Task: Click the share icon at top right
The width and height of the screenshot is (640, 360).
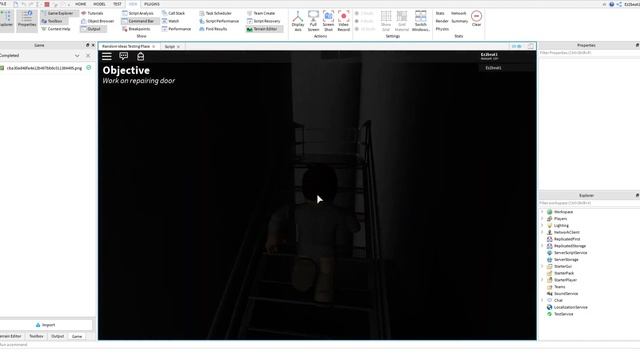Action: click(619, 4)
